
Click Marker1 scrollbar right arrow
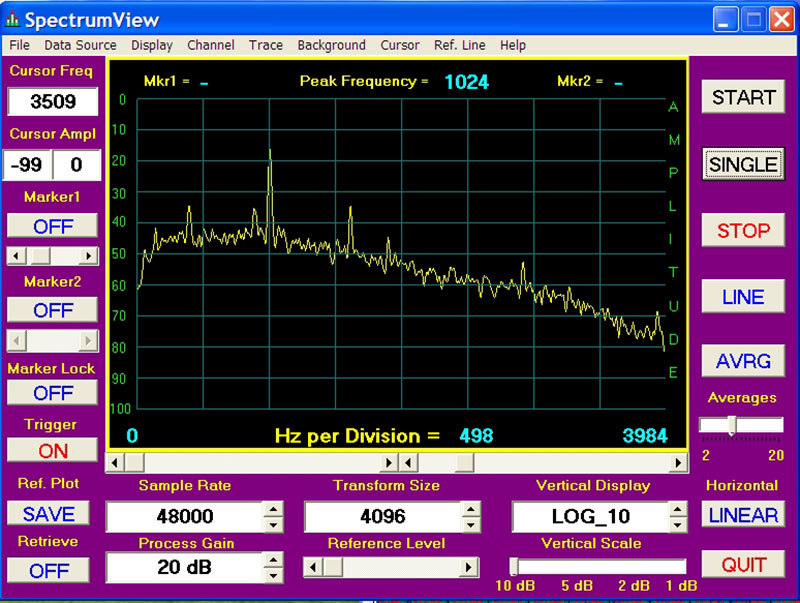(89, 256)
